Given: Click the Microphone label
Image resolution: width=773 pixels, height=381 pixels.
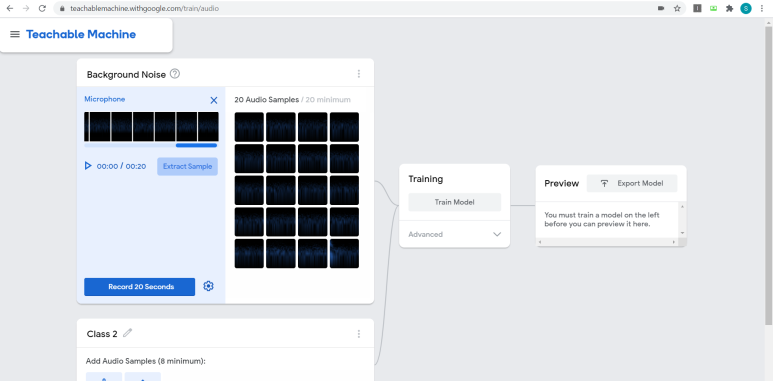Looking at the screenshot, I should [105, 99].
